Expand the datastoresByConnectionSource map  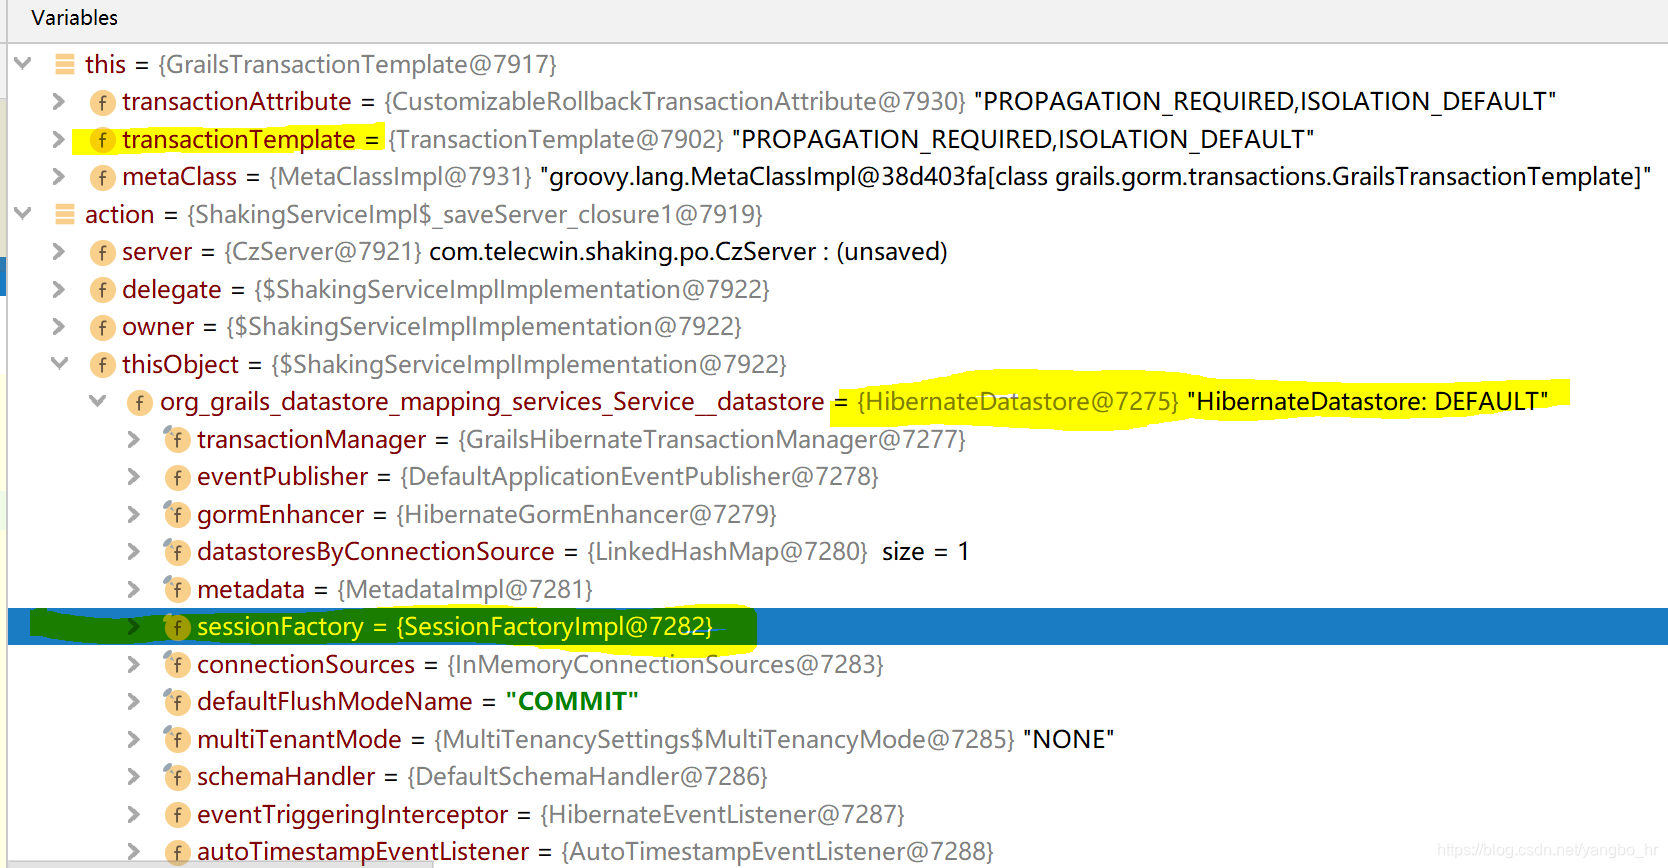click(x=134, y=551)
